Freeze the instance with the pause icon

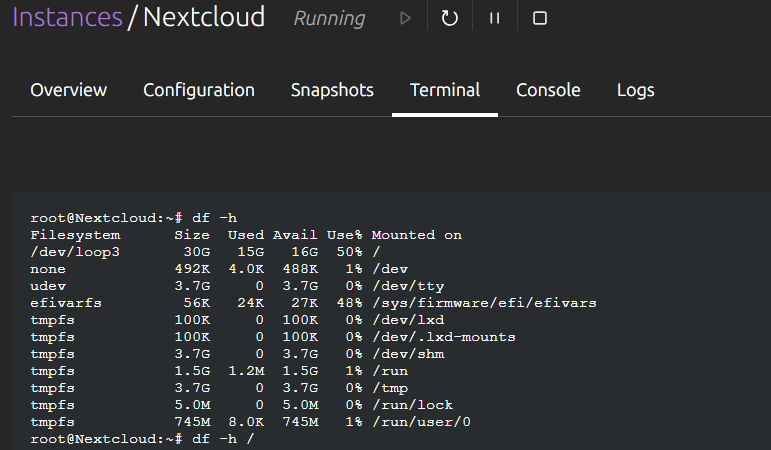[x=494, y=19]
